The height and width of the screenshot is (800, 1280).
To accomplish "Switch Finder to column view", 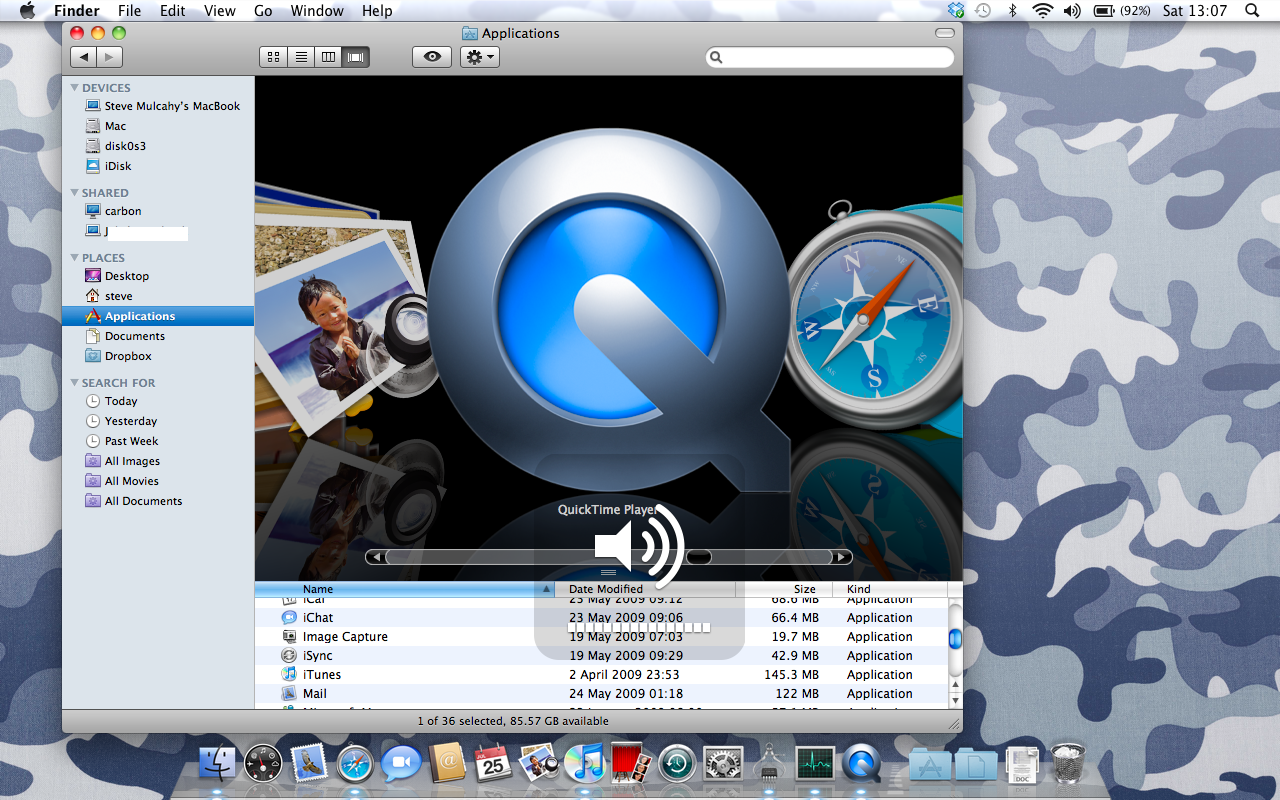I will tap(328, 57).
